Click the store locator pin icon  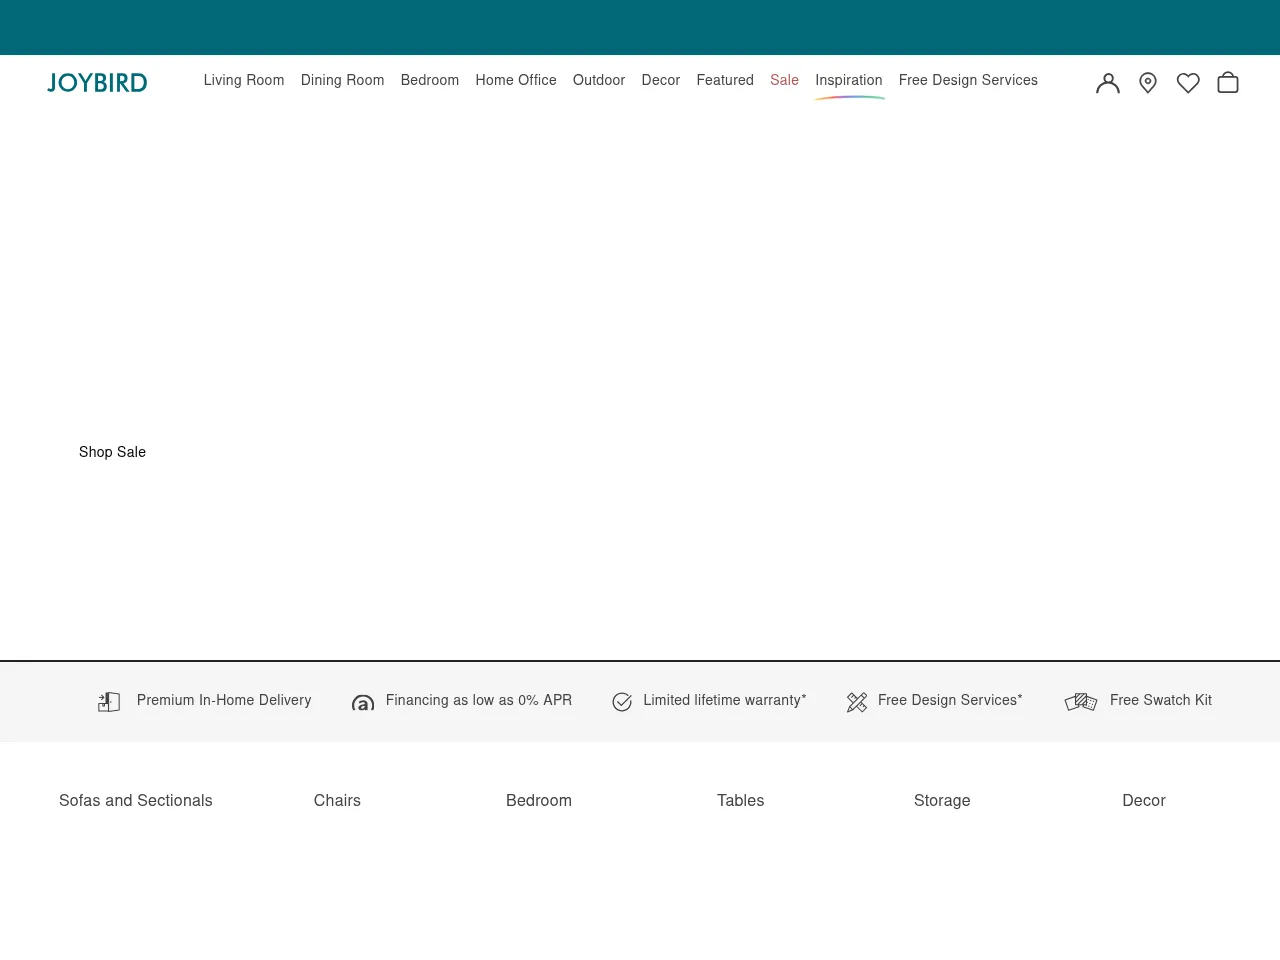coord(1148,83)
